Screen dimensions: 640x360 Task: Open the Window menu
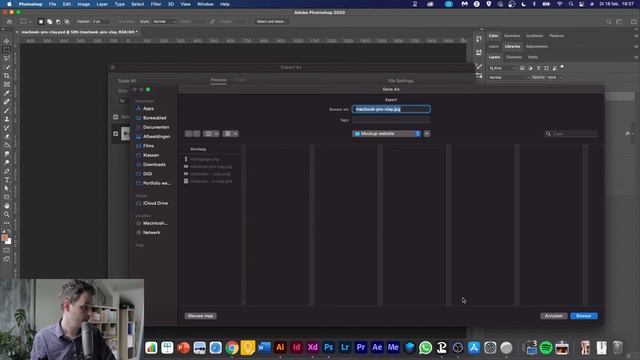click(205, 4)
